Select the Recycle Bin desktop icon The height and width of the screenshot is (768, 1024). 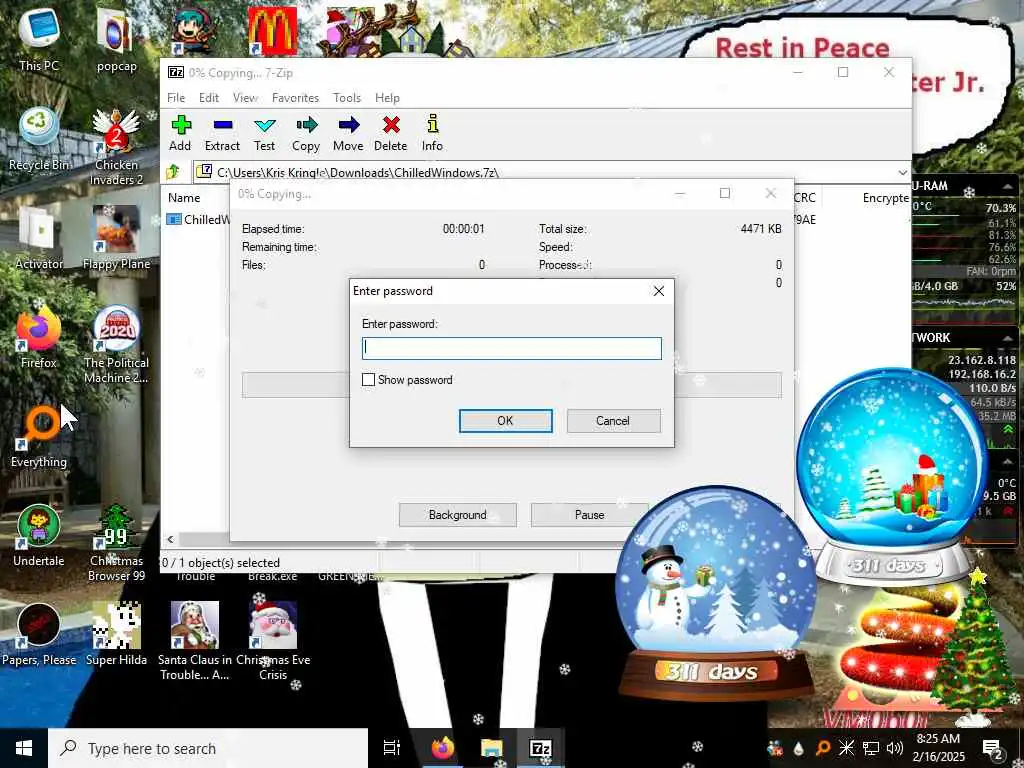pyautogui.click(x=39, y=138)
